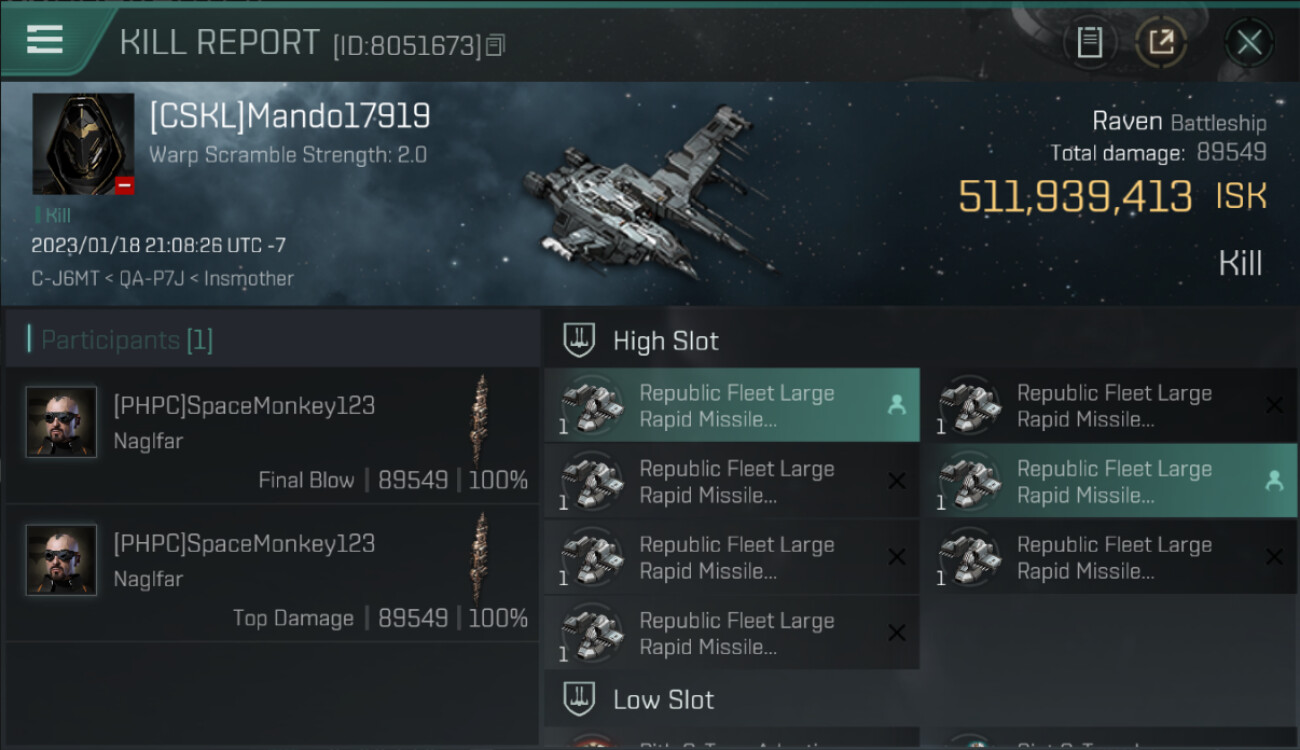Open the clipboard notes icon in header
1300x750 pixels.
point(1089,42)
